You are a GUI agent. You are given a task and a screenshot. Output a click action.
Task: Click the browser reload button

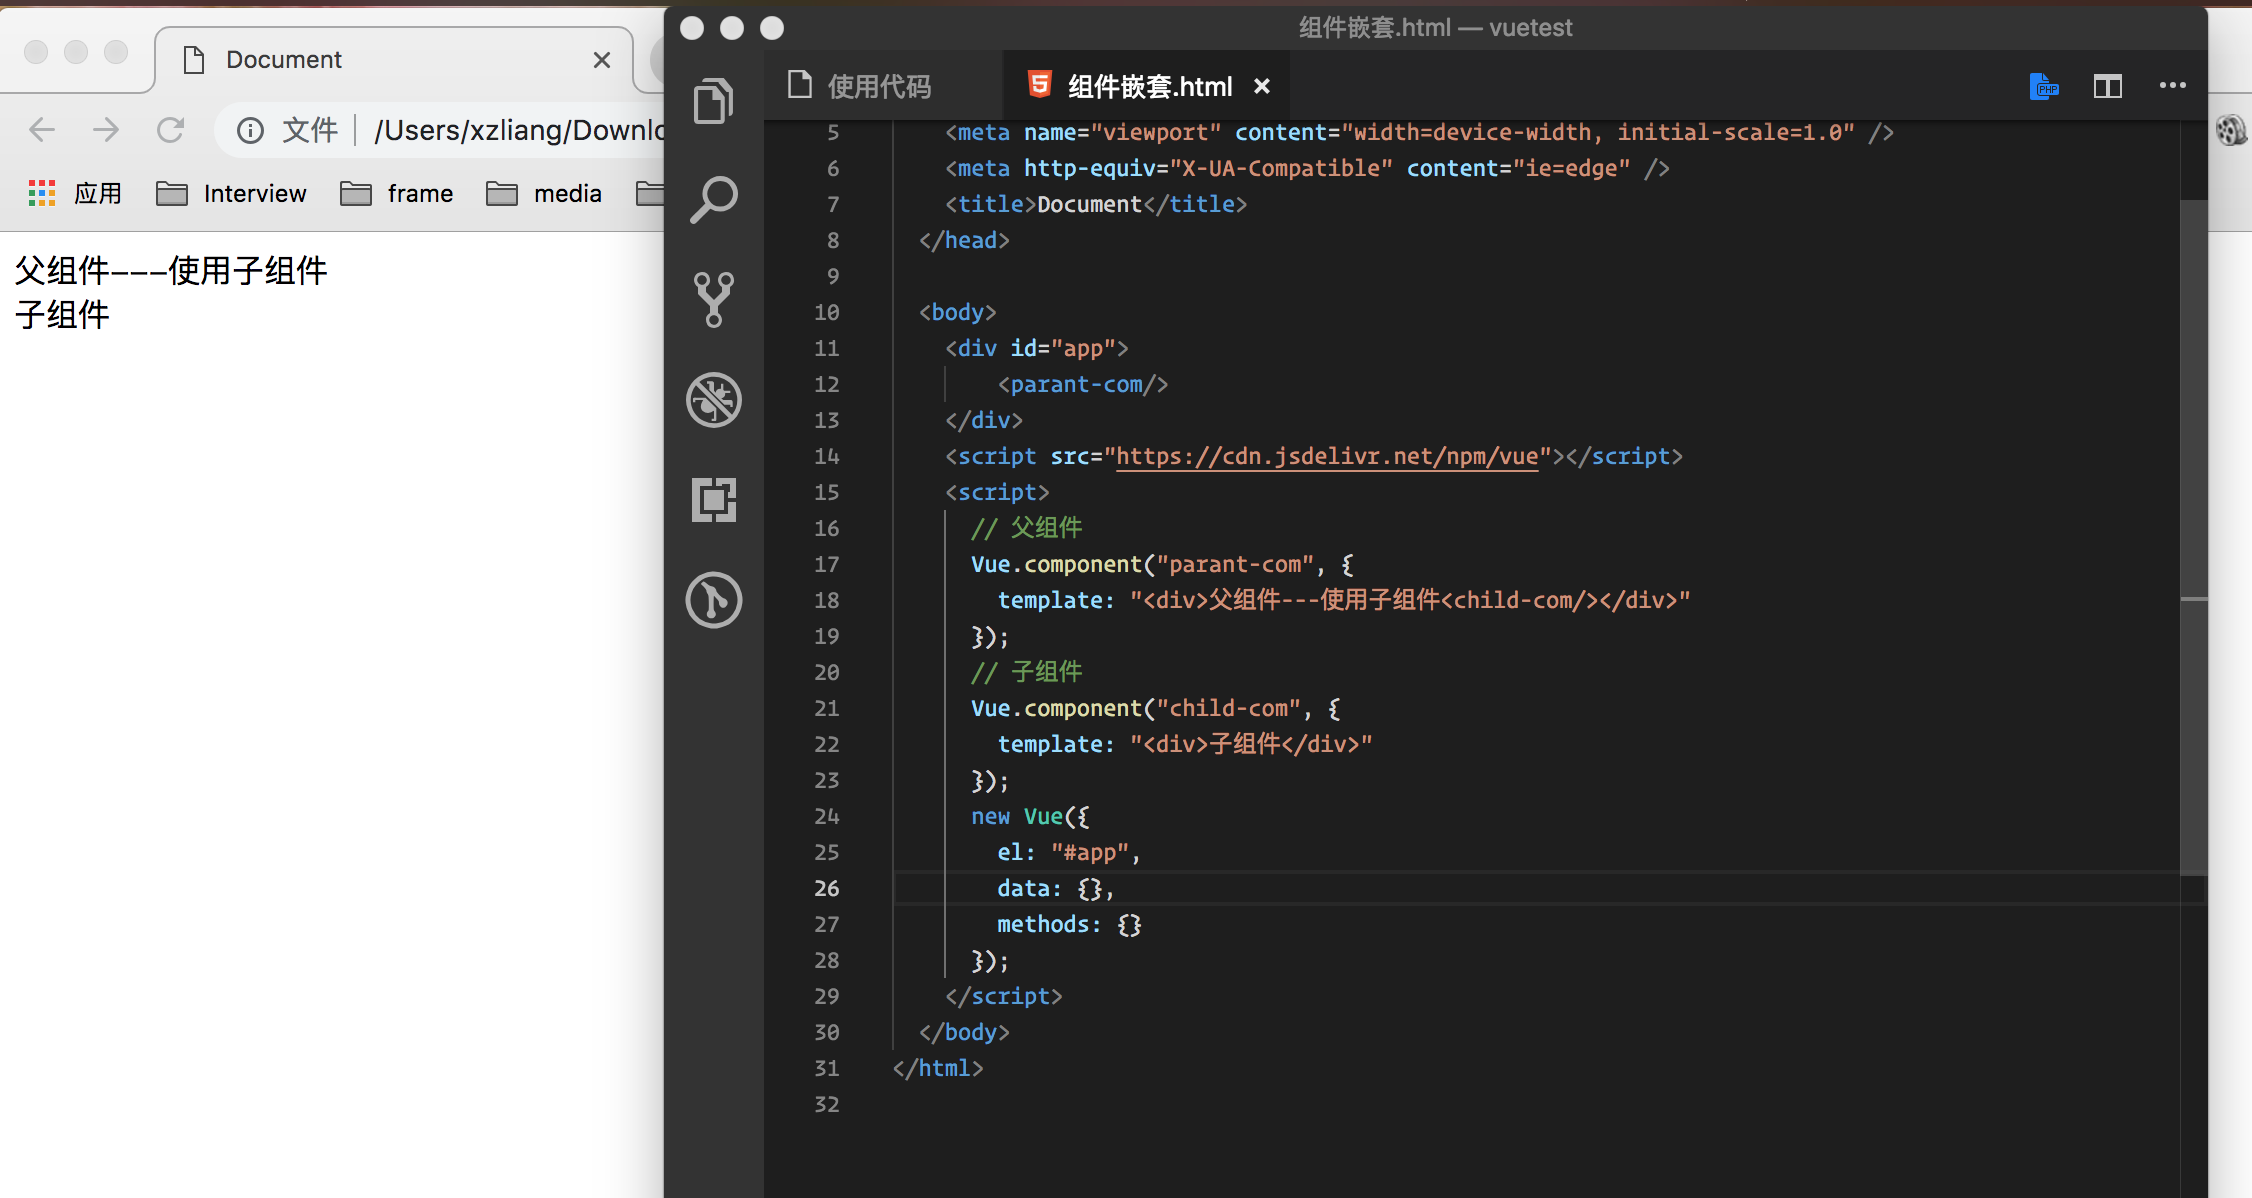171,130
